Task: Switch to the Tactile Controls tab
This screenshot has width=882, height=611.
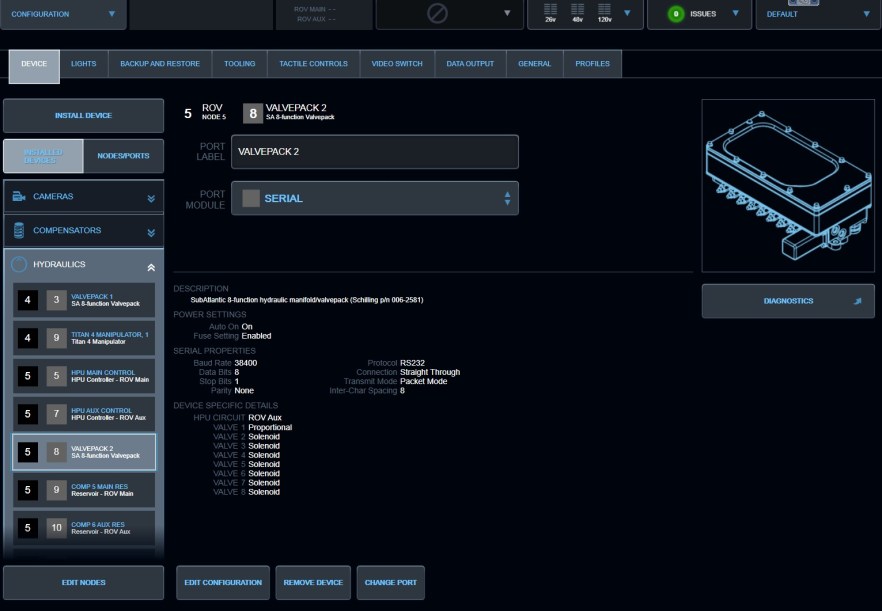Action: pos(314,64)
